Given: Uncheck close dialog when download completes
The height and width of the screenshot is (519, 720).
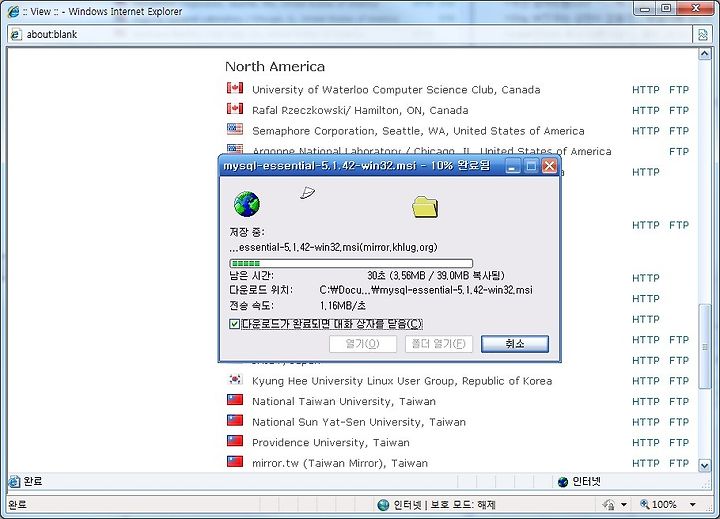Looking at the screenshot, I should click(x=234, y=324).
